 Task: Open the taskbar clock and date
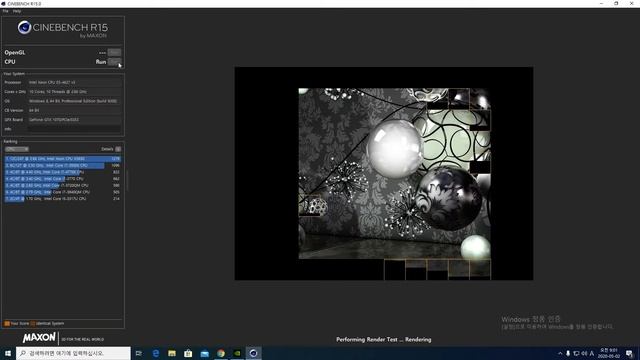(x=609, y=353)
